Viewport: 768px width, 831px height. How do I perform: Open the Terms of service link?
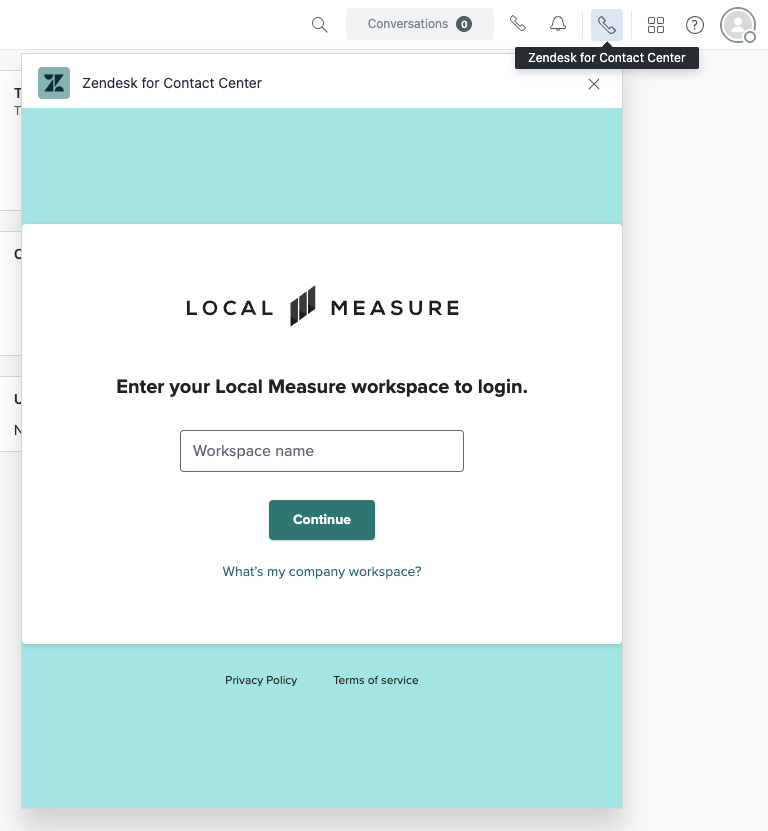tap(376, 680)
